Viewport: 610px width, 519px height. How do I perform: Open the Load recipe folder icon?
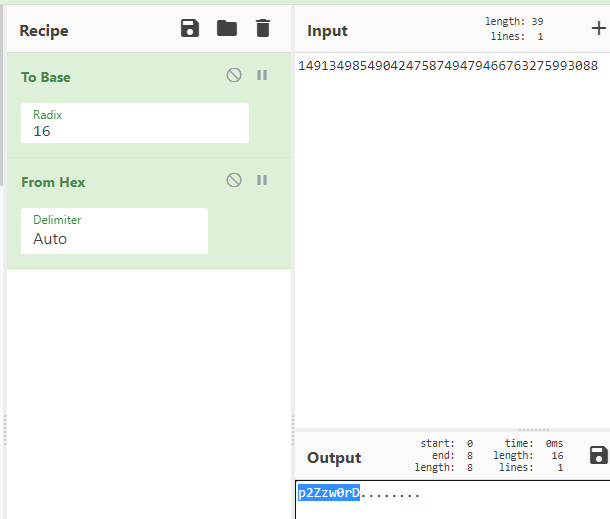(x=227, y=29)
